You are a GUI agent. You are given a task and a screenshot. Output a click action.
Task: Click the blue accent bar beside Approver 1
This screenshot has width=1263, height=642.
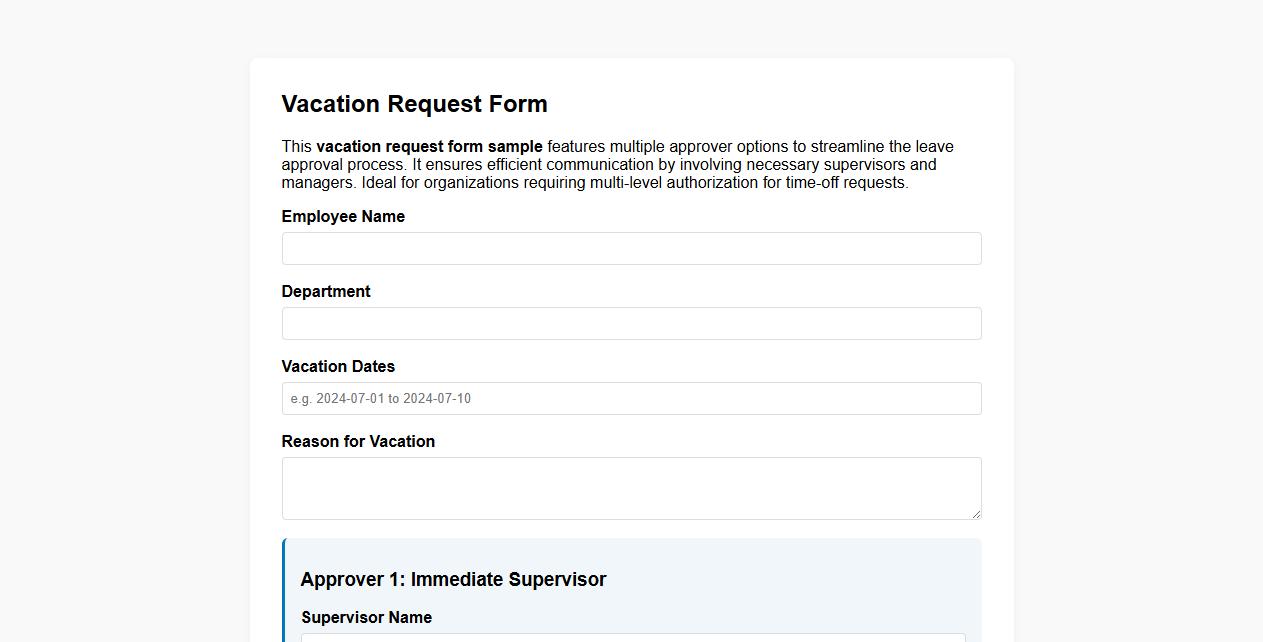click(283, 590)
